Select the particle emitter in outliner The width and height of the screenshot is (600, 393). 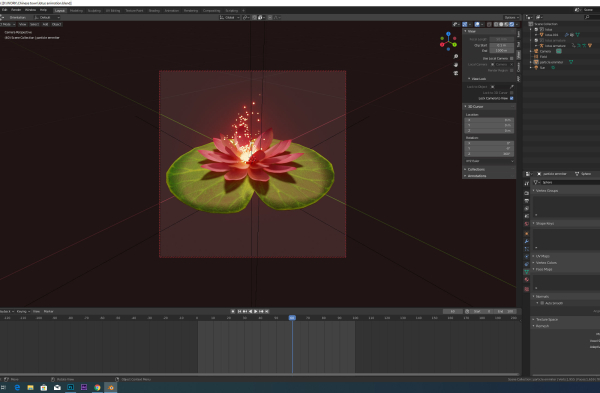tap(551, 62)
